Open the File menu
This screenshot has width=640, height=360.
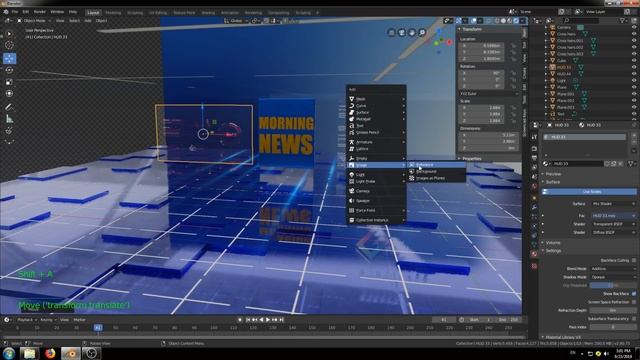click(x=15, y=12)
